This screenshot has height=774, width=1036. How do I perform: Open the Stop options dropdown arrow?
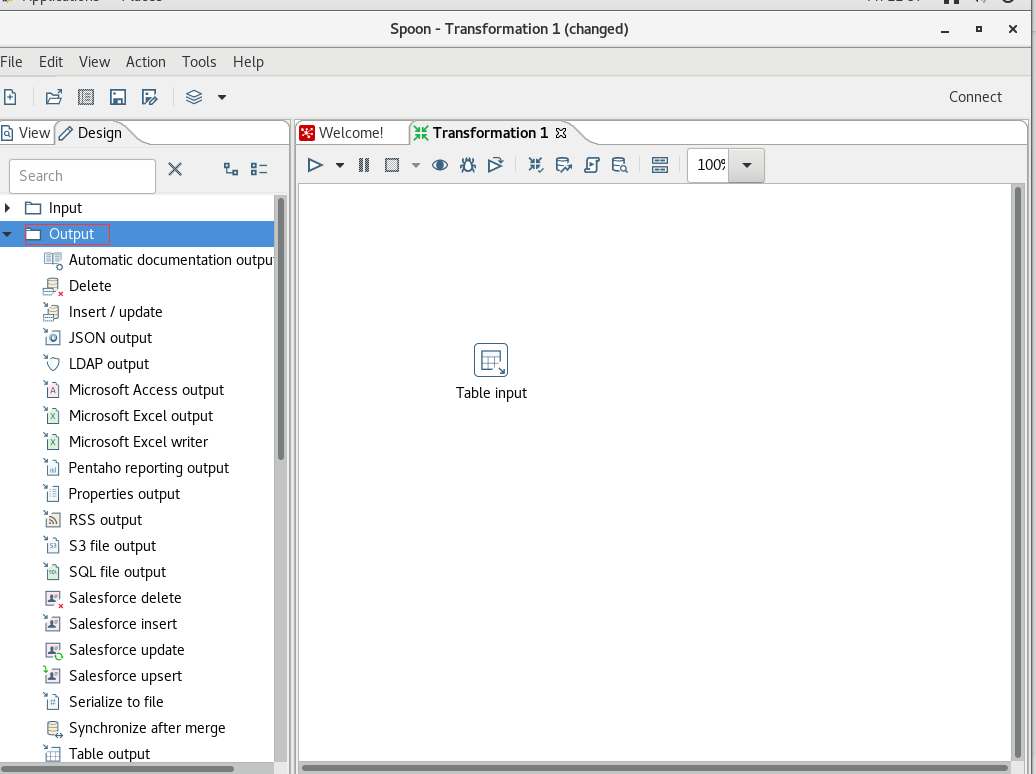(416, 165)
